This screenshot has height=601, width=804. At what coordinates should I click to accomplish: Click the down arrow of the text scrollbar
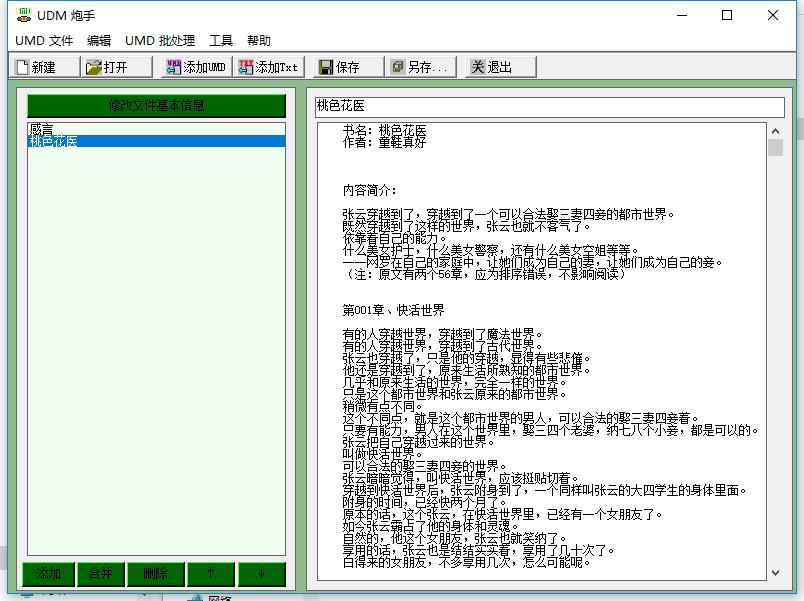pos(775,572)
